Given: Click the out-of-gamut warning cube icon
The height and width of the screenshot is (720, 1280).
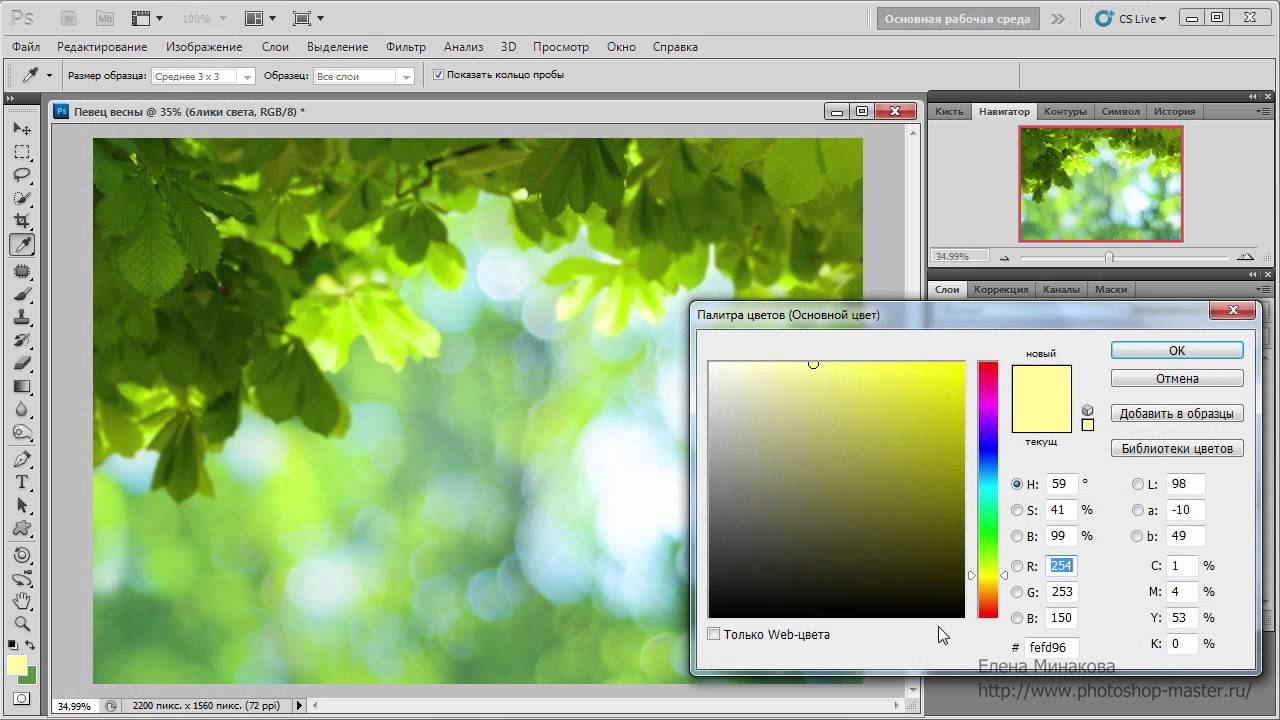Looking at the screenshot, I should pyautogui.click(x=1088, y=410).
